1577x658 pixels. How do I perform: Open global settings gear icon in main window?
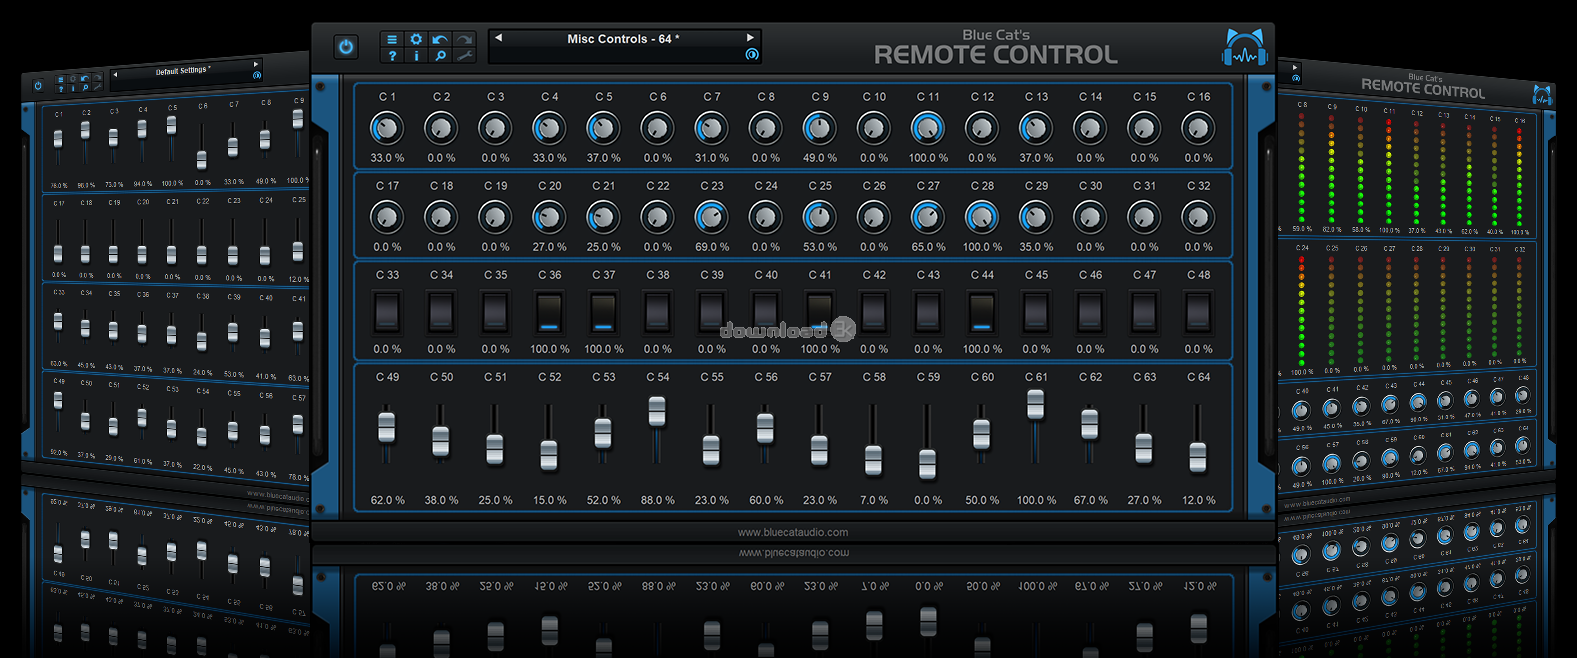click(416, 39)
